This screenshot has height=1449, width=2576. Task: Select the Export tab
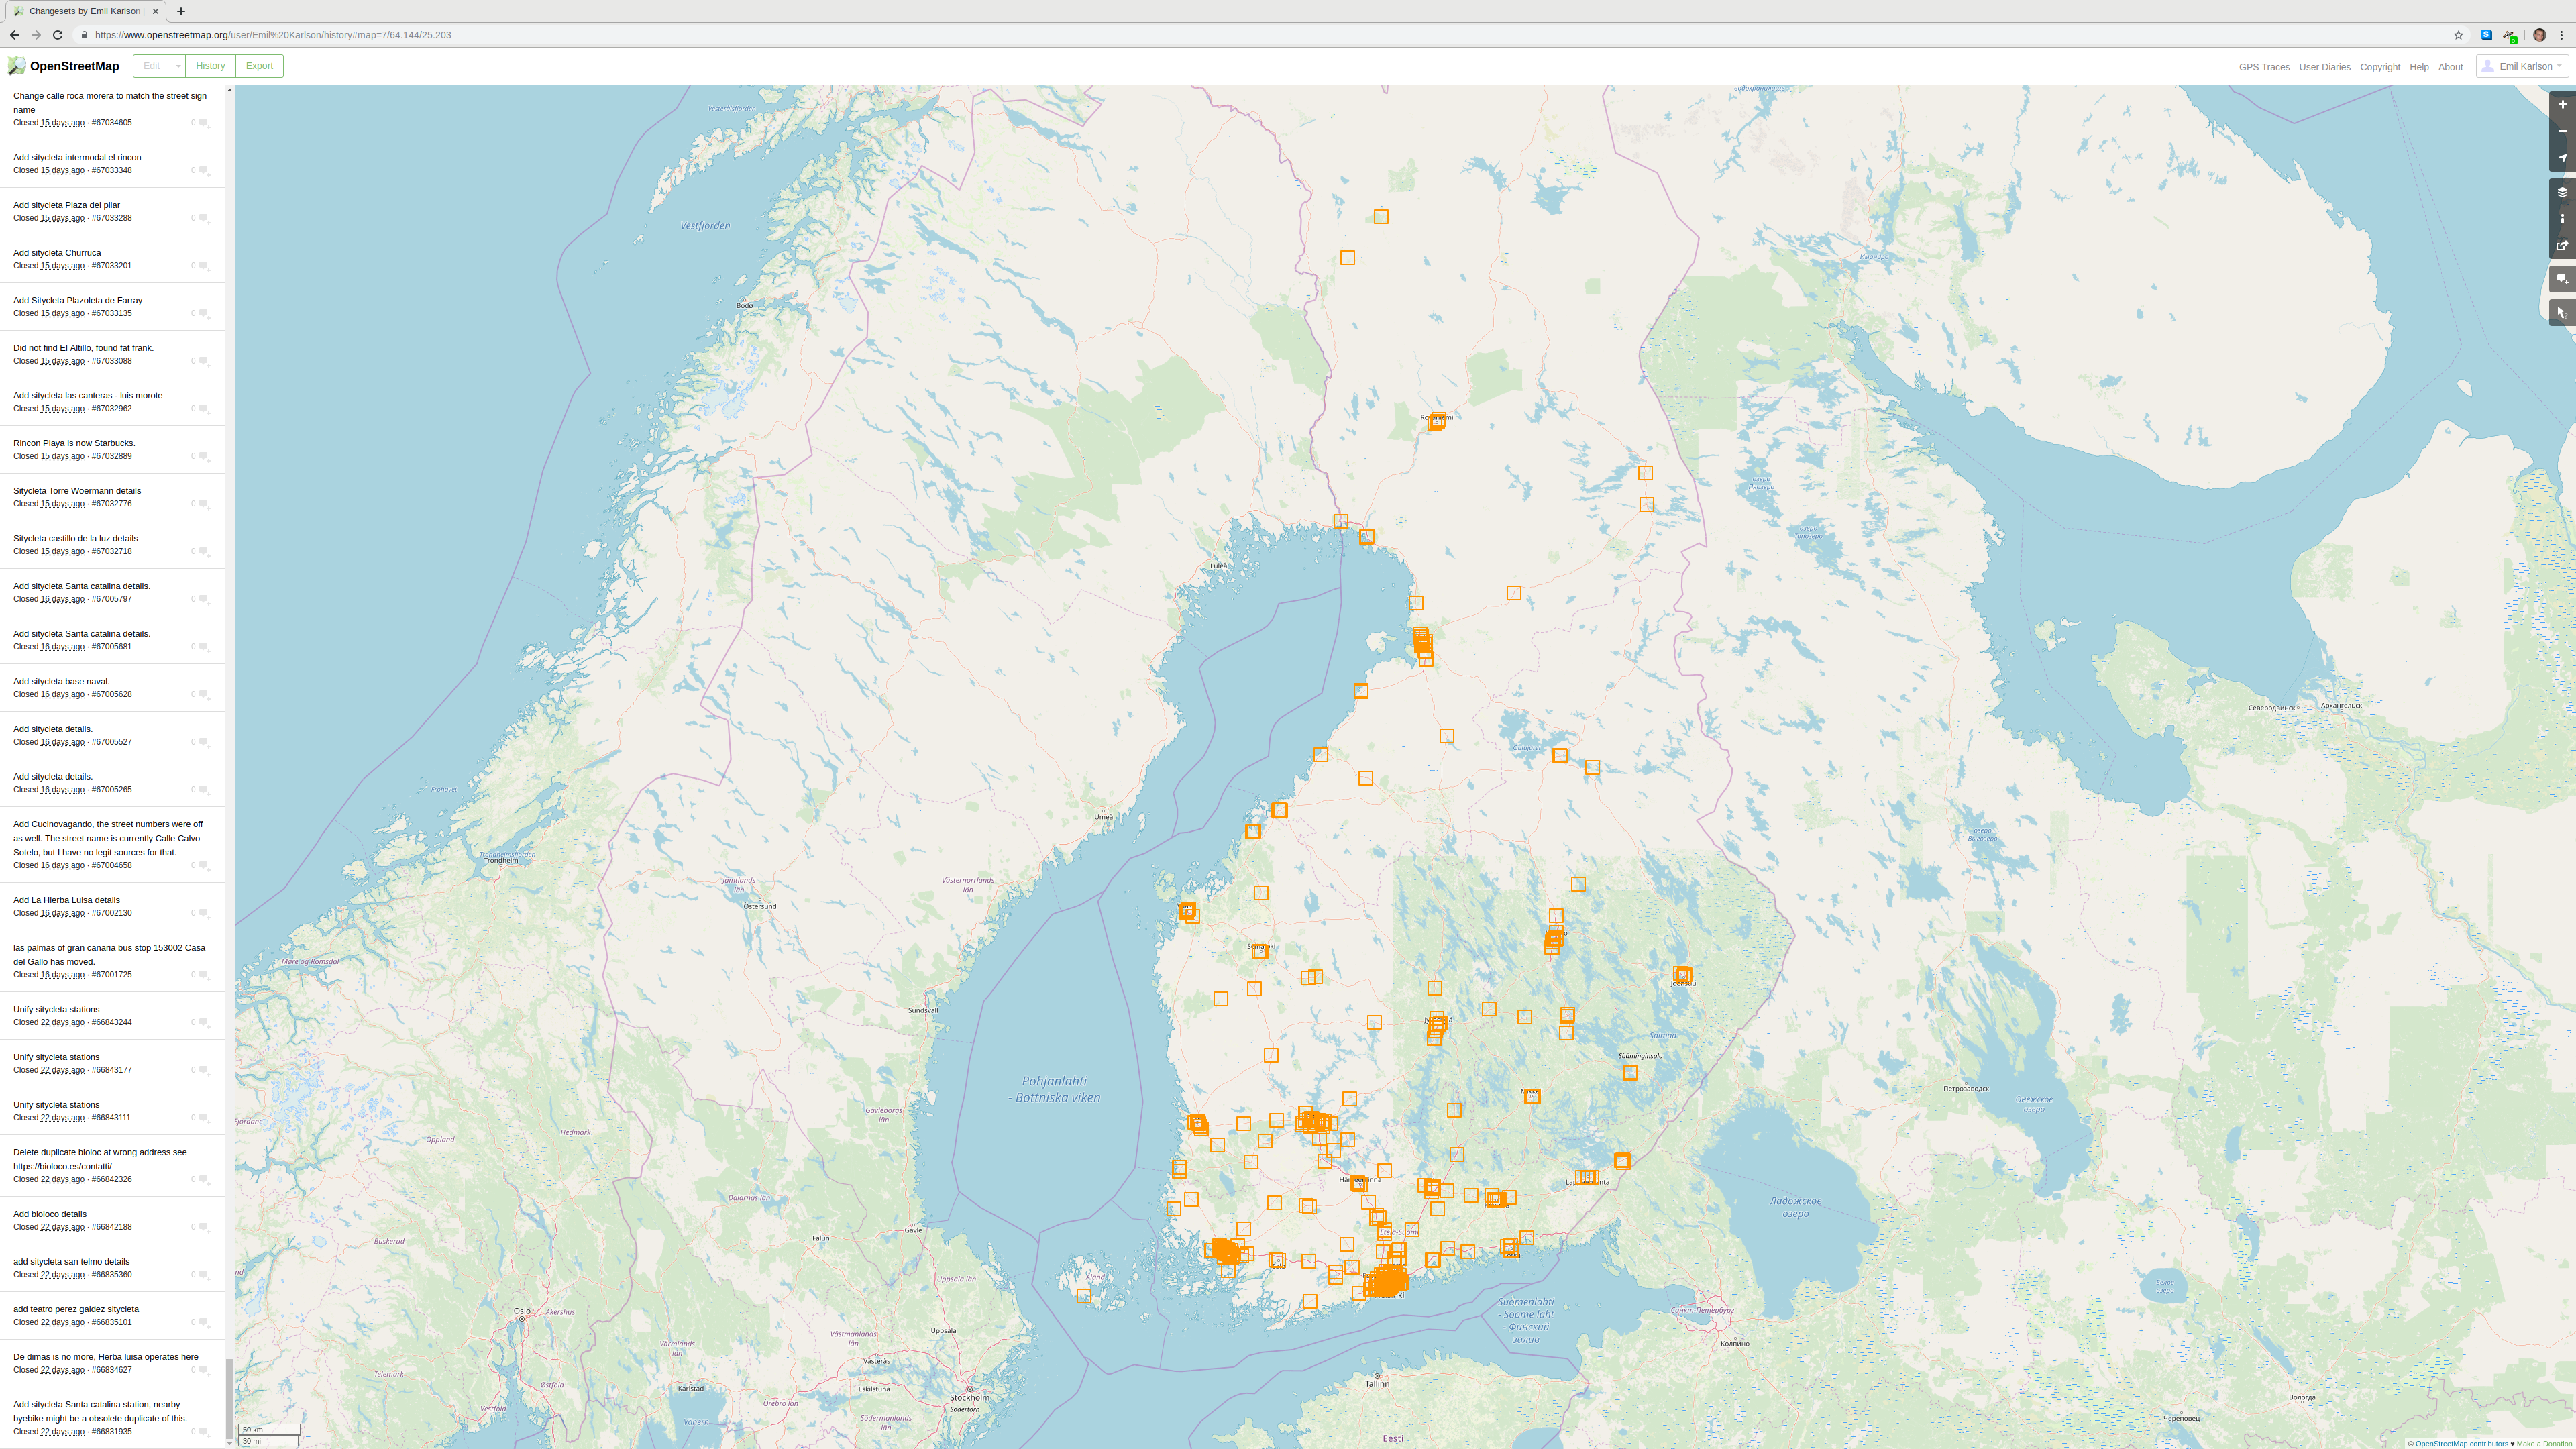click(259, 66)
